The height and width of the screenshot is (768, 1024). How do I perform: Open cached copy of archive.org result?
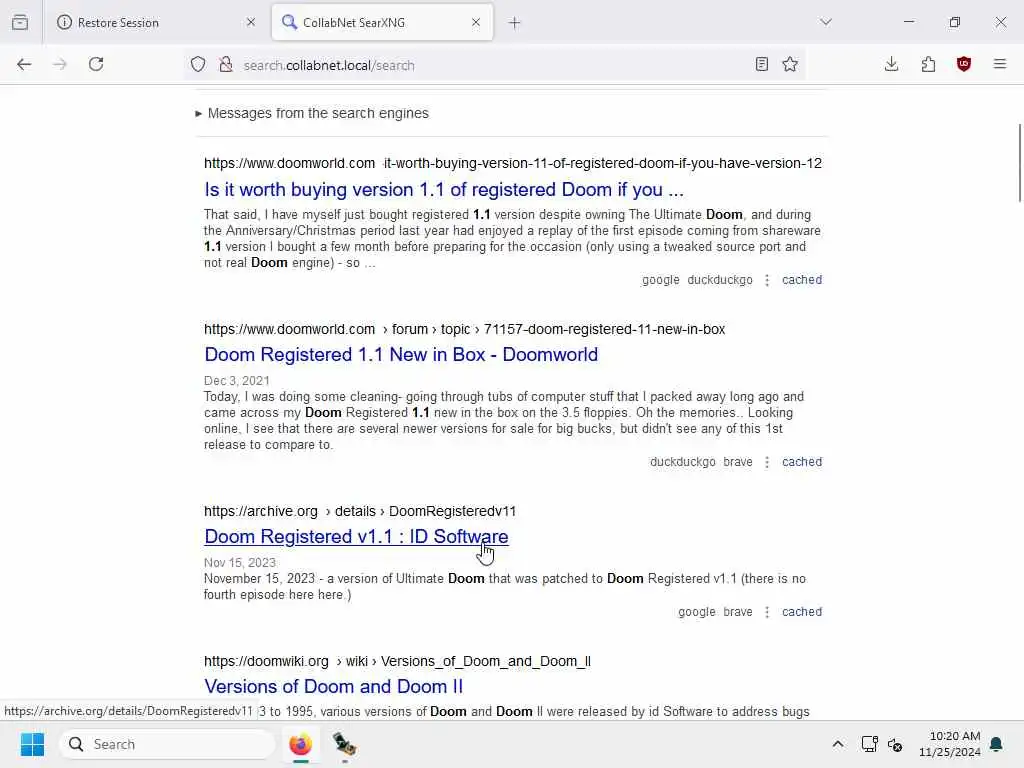coord(802,612)
